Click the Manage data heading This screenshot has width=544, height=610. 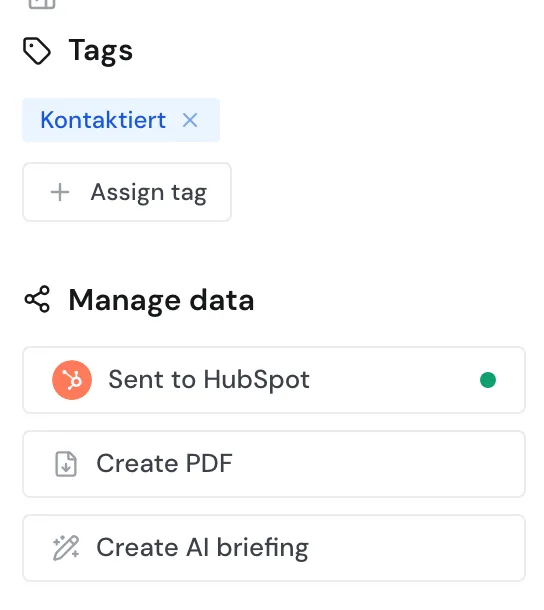pyautogui.click(x=161, y=300)
